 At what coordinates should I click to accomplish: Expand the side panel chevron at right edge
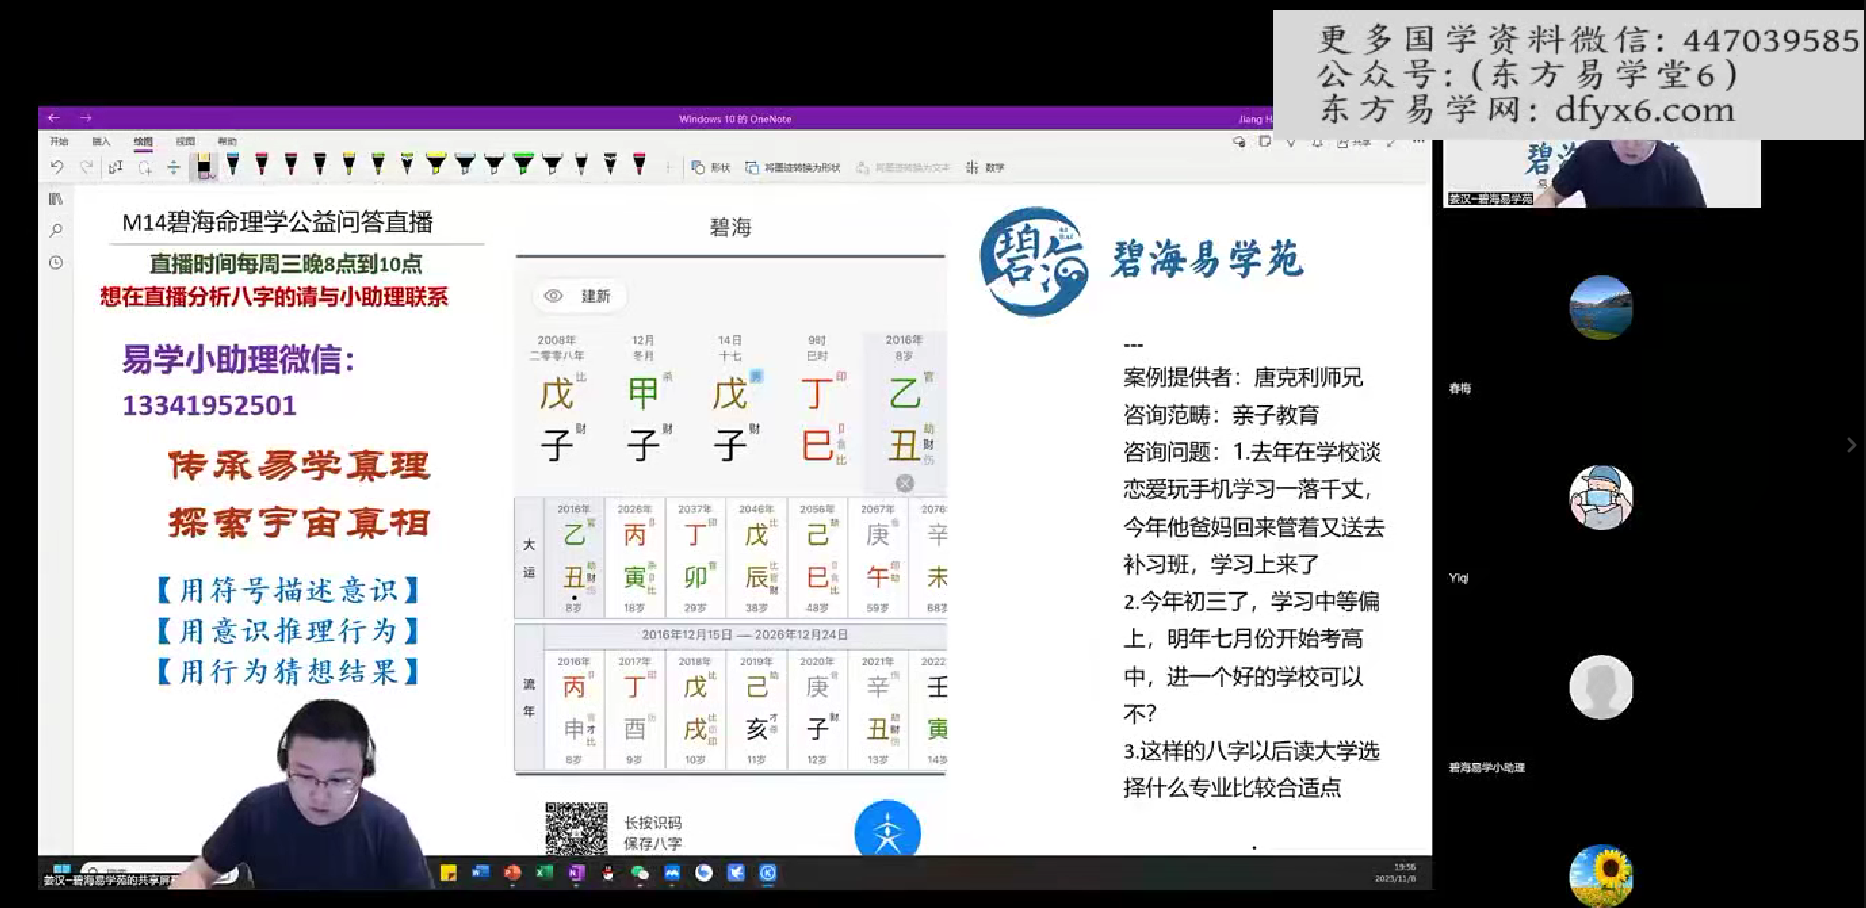[1851, 445]
